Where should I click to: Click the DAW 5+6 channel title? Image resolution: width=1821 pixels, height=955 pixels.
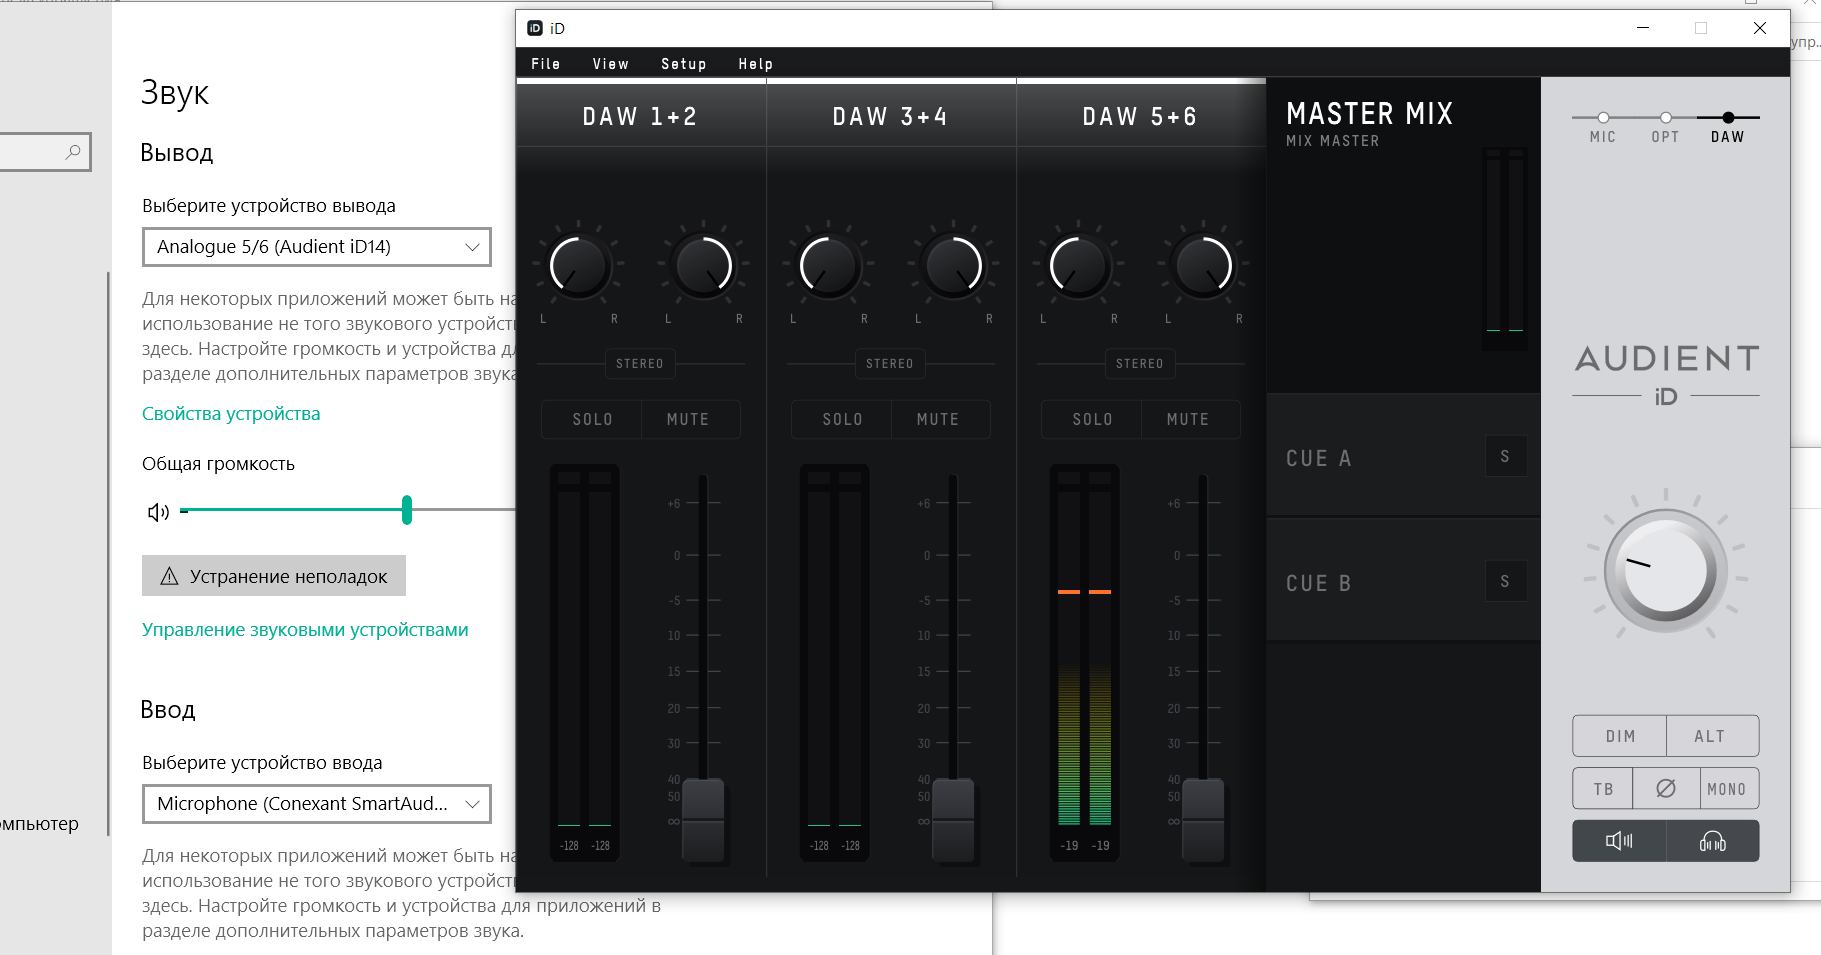[x=1140, y=117]
